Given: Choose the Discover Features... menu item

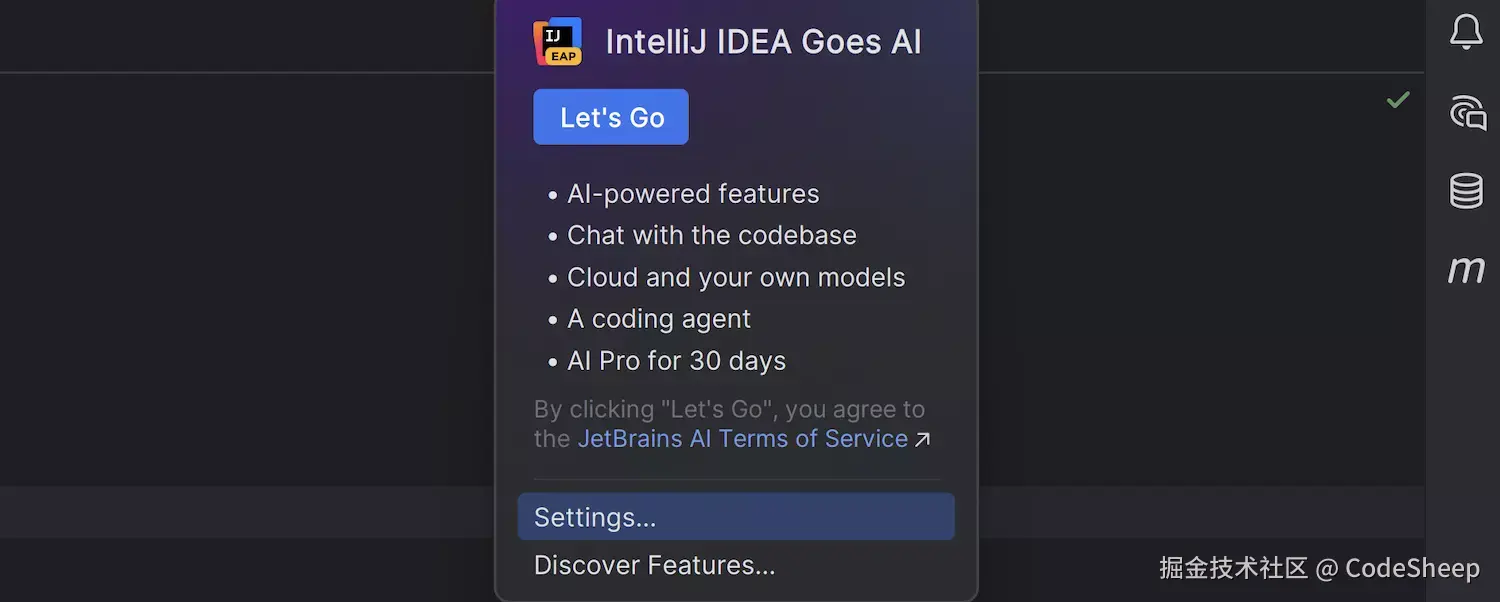Looking at the screenshot, I should coord(654,565).
